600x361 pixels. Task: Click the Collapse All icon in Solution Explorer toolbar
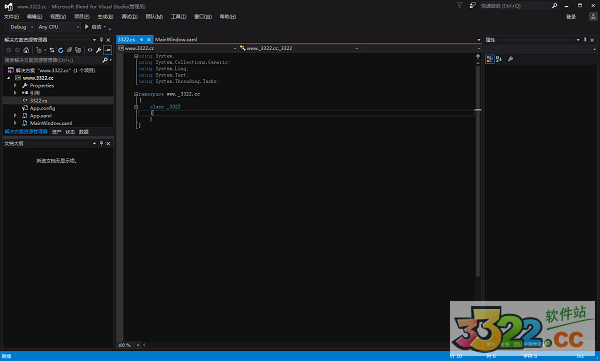(69, 50)
